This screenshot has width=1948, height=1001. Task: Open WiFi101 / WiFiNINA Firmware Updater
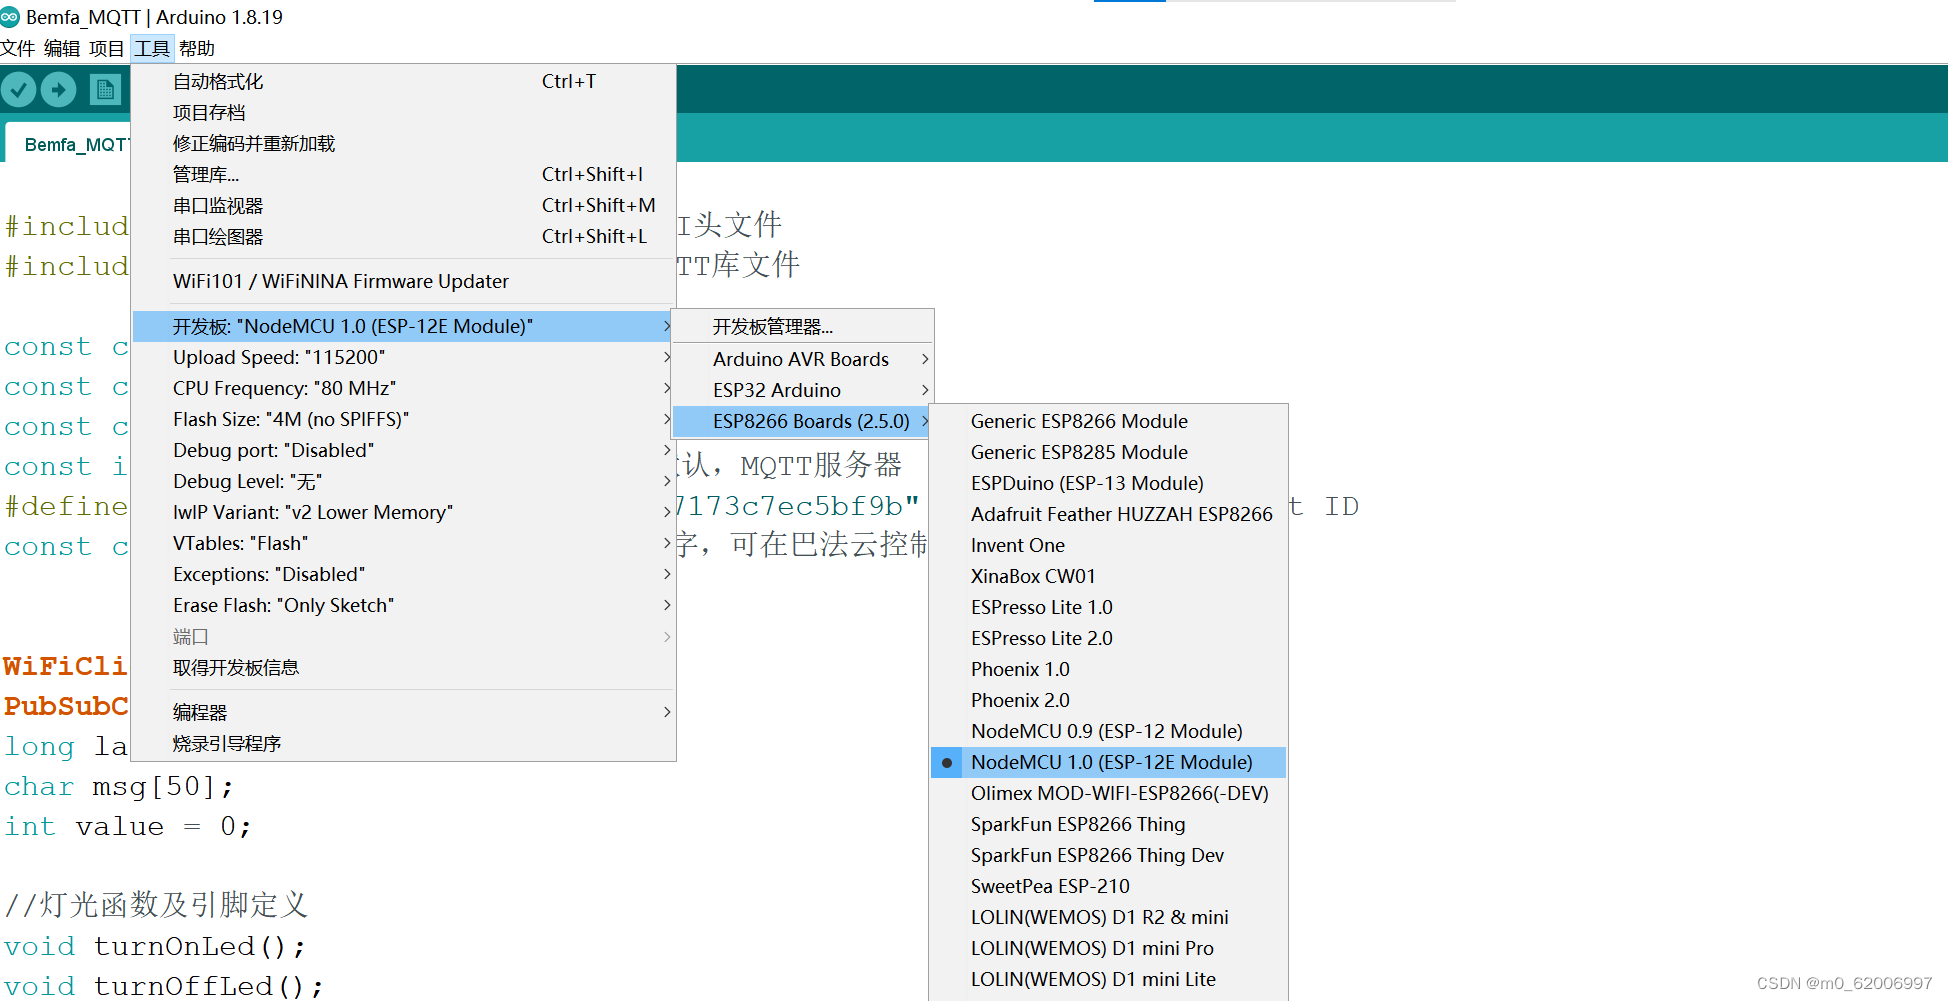(340, 281)
